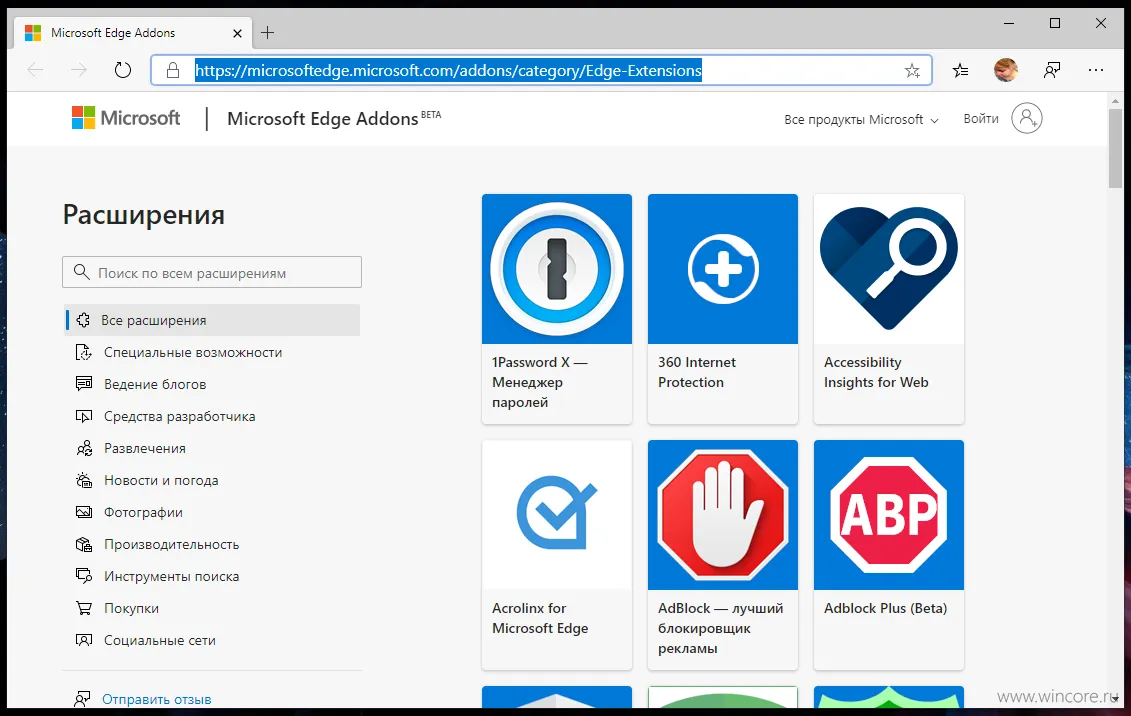1131x716 pixels.
Task: Choose the Развлечения category
Action: click(144, 448)
